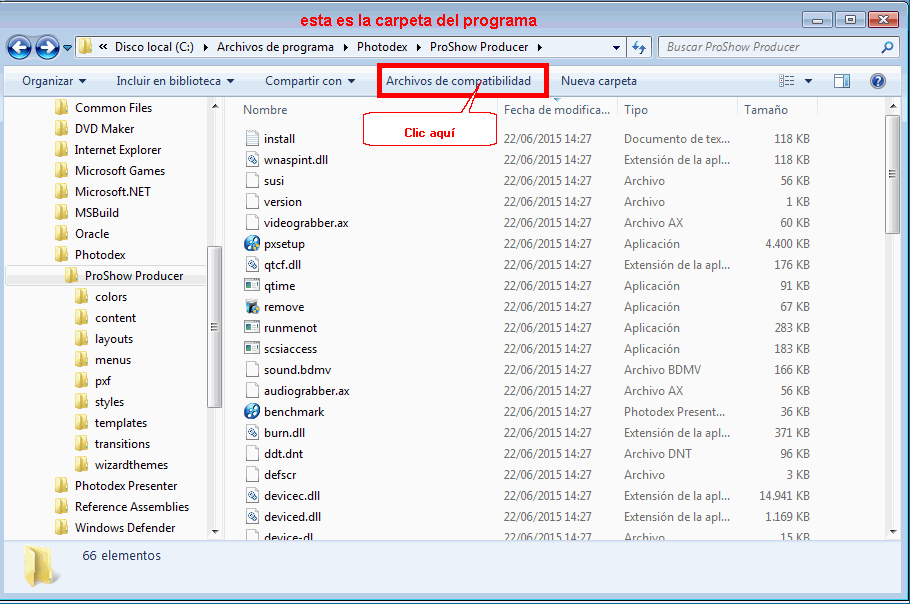
Task: Select the devicec.dll file icon
Action: tap(252, 495)
